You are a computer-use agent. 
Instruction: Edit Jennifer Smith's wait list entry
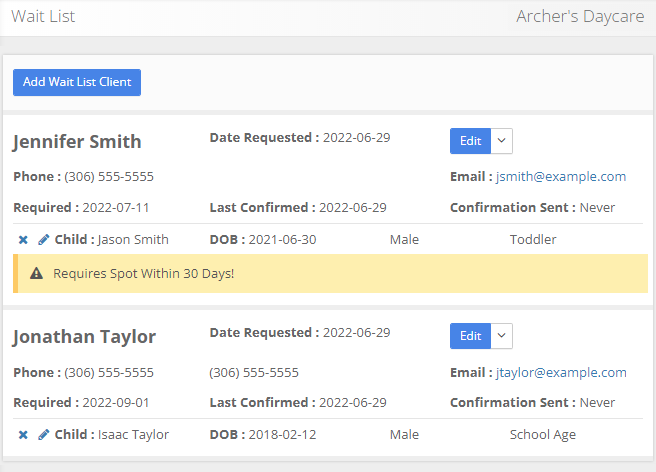(x=470, y=141)
